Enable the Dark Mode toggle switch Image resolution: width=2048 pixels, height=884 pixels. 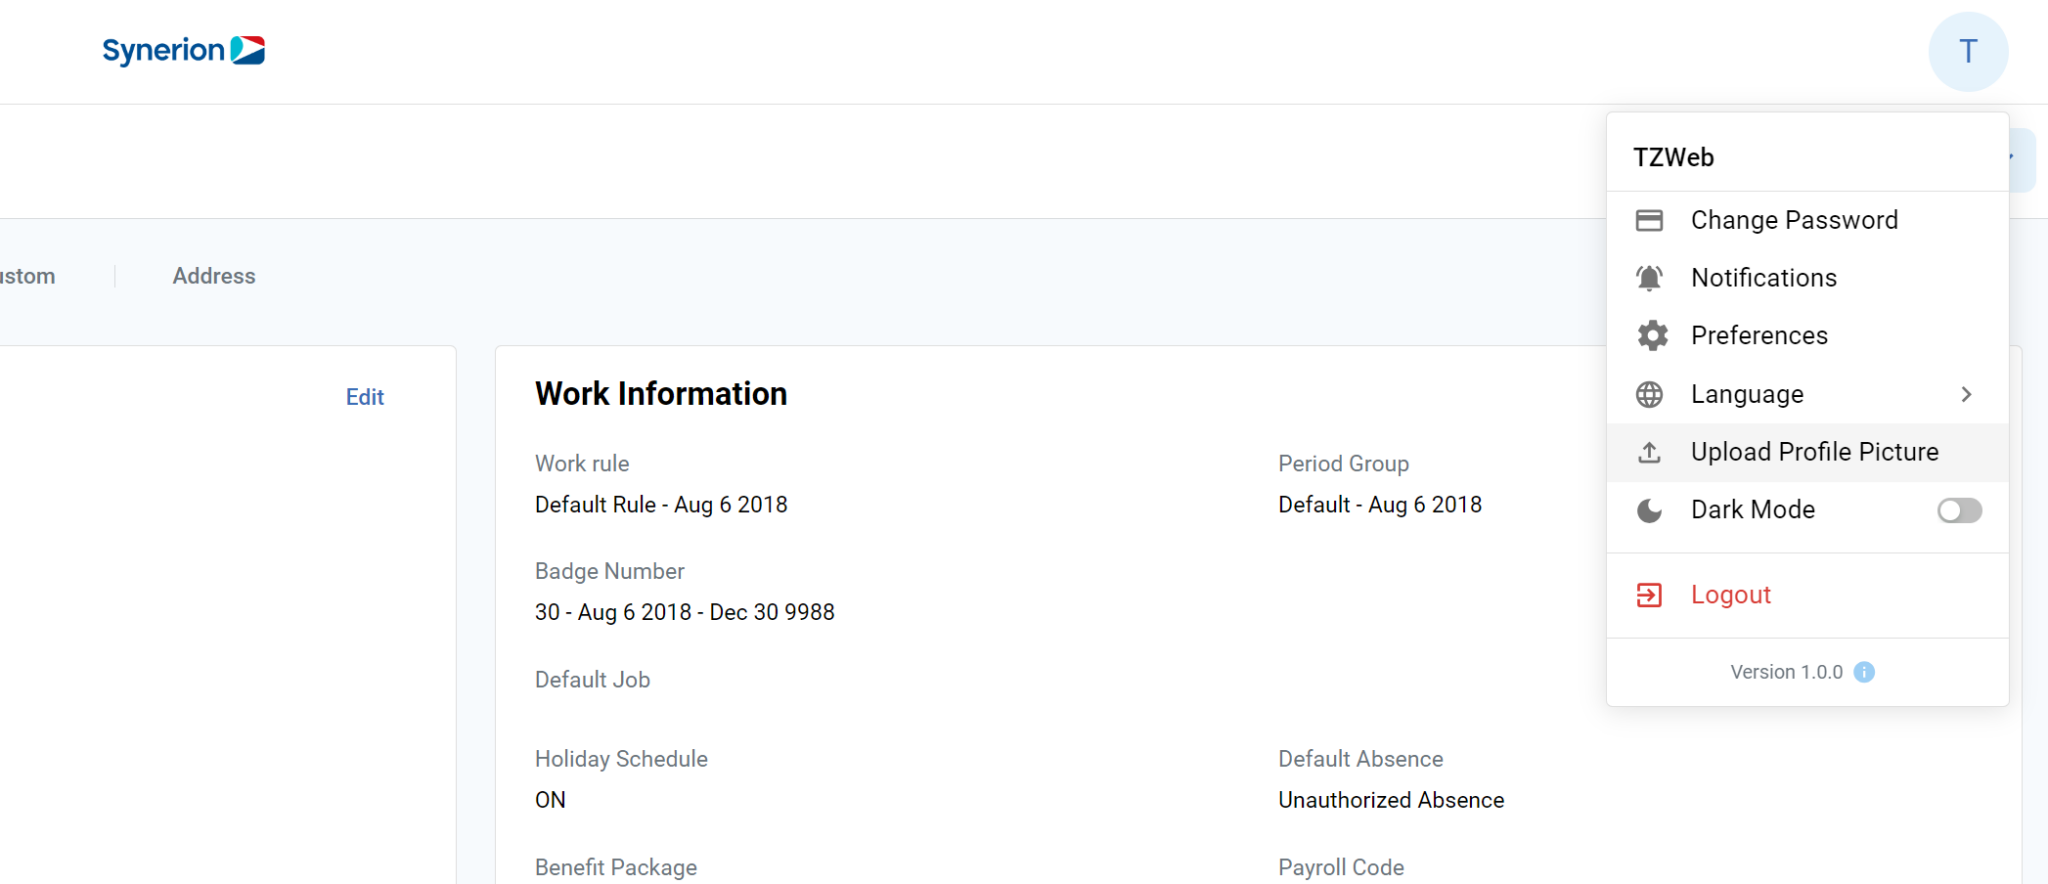[x=1958, y=511]
